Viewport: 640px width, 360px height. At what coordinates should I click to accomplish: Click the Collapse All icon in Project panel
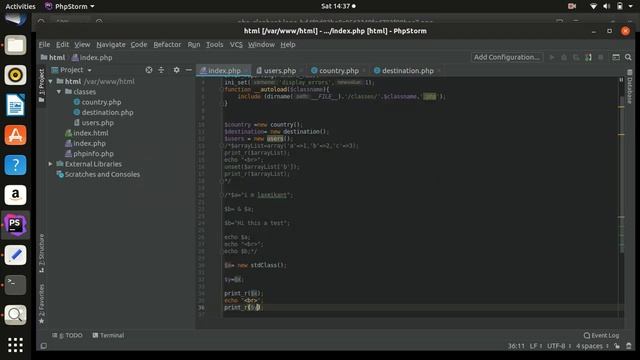pos(161,70)
